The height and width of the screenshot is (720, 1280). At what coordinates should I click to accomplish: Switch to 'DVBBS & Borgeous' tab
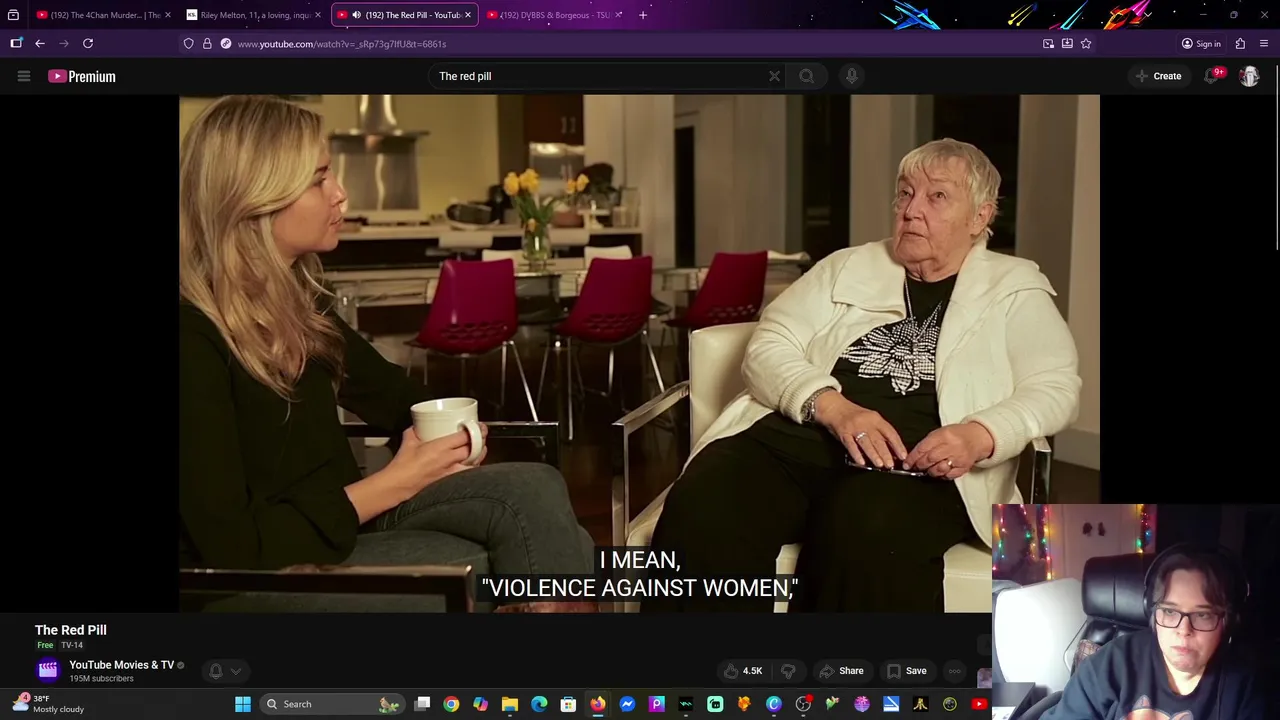[553, 15]
